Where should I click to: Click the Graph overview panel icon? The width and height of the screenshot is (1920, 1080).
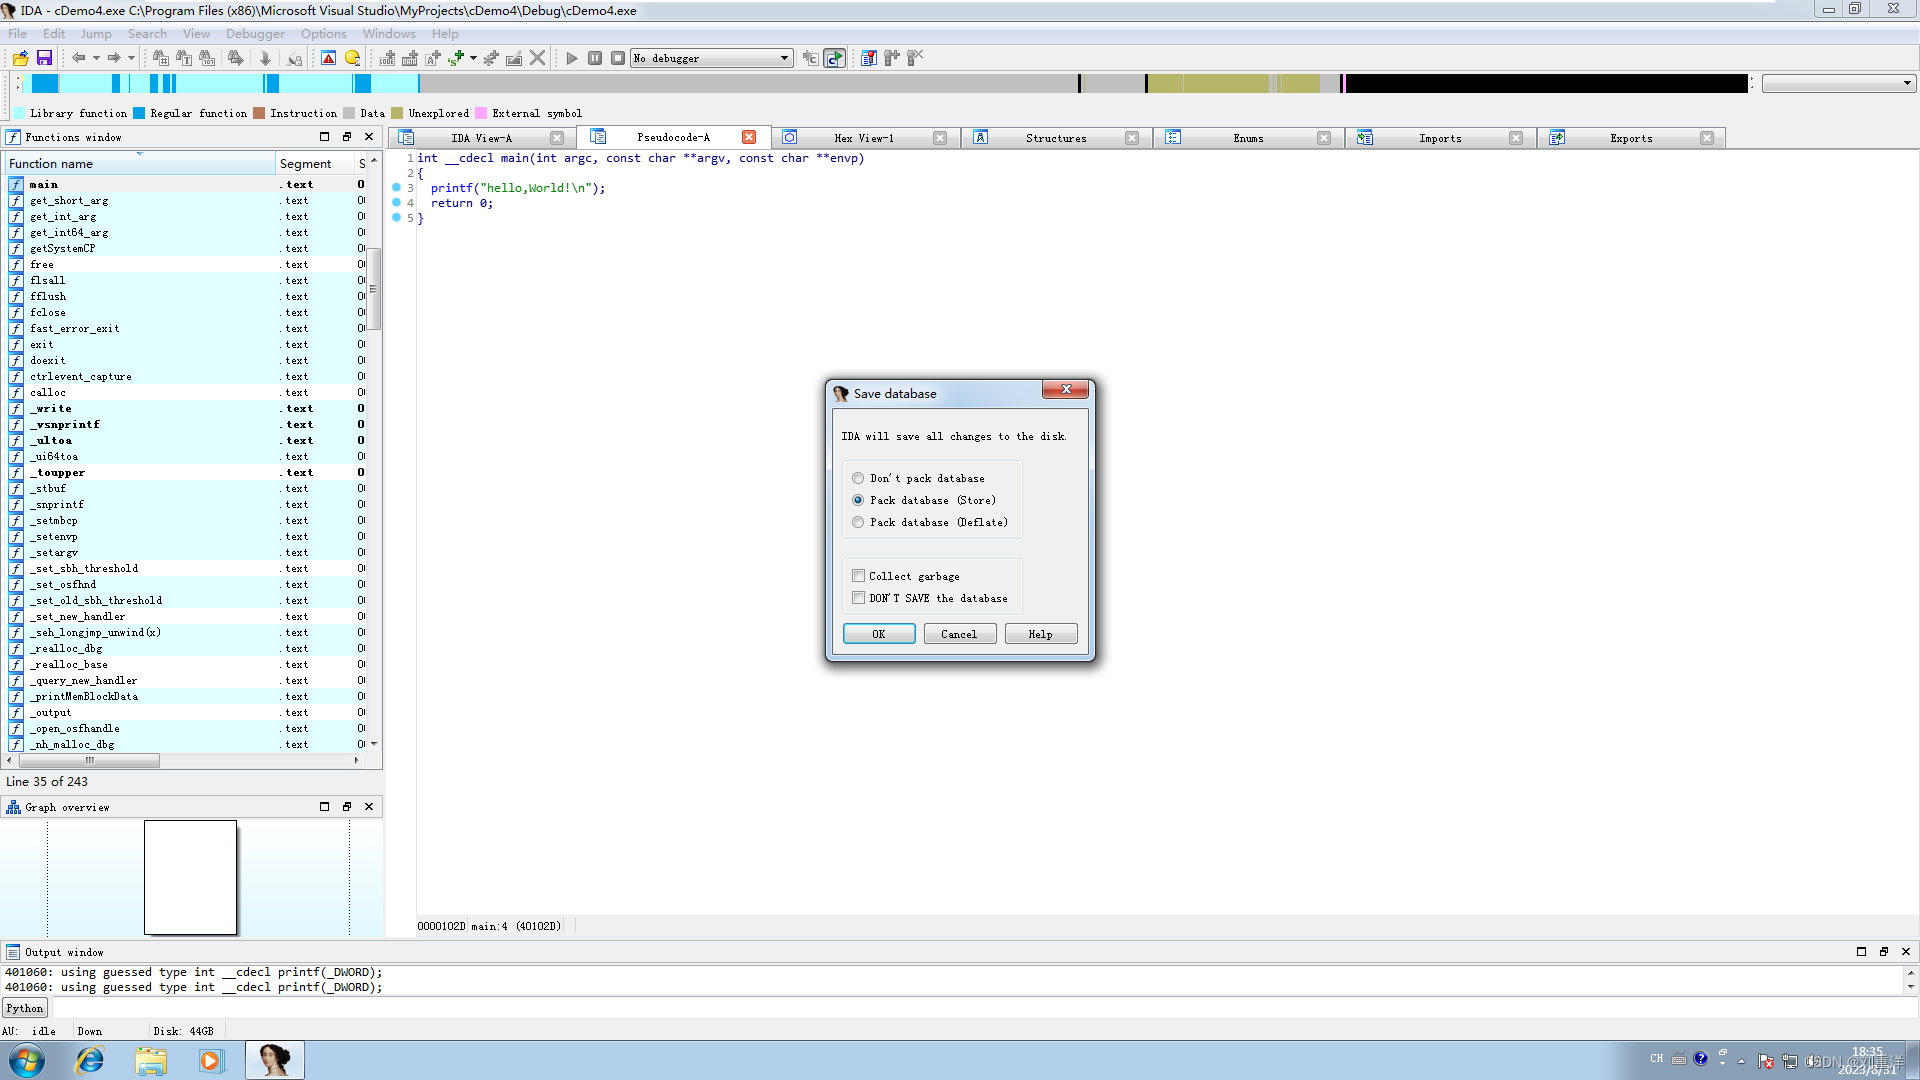click(13, 807)
